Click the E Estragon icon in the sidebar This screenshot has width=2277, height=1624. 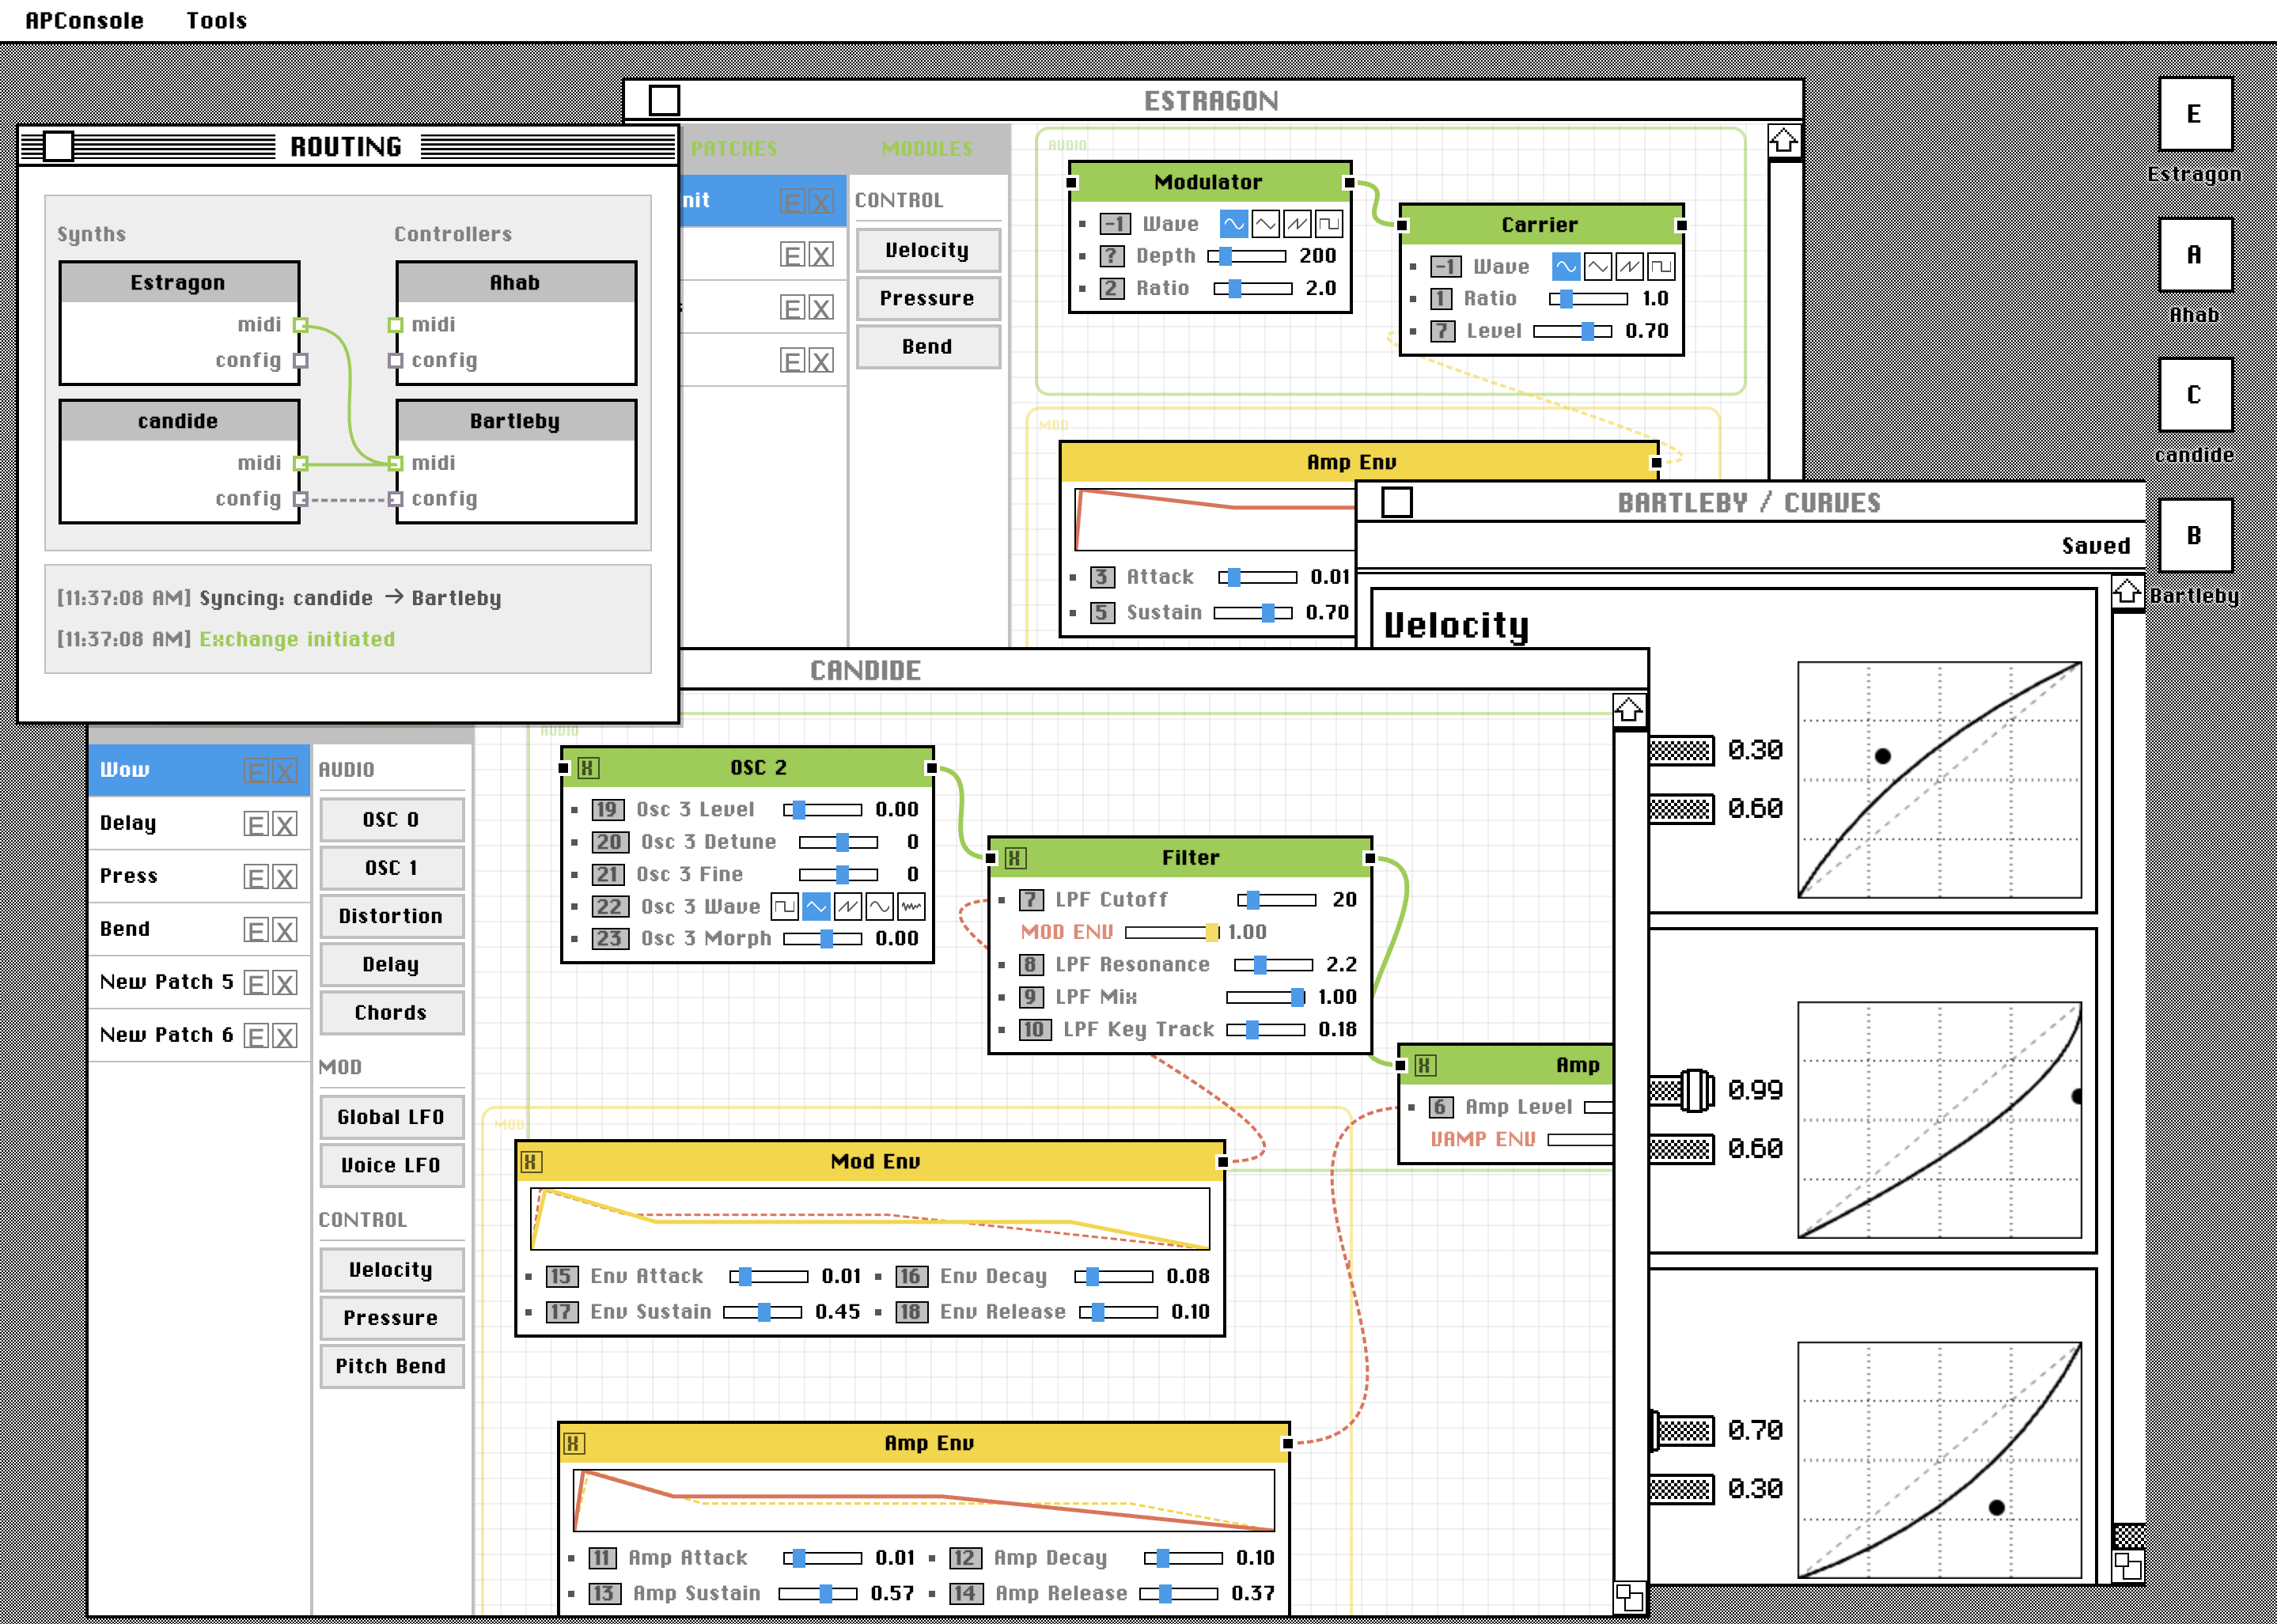[2195, 114]
